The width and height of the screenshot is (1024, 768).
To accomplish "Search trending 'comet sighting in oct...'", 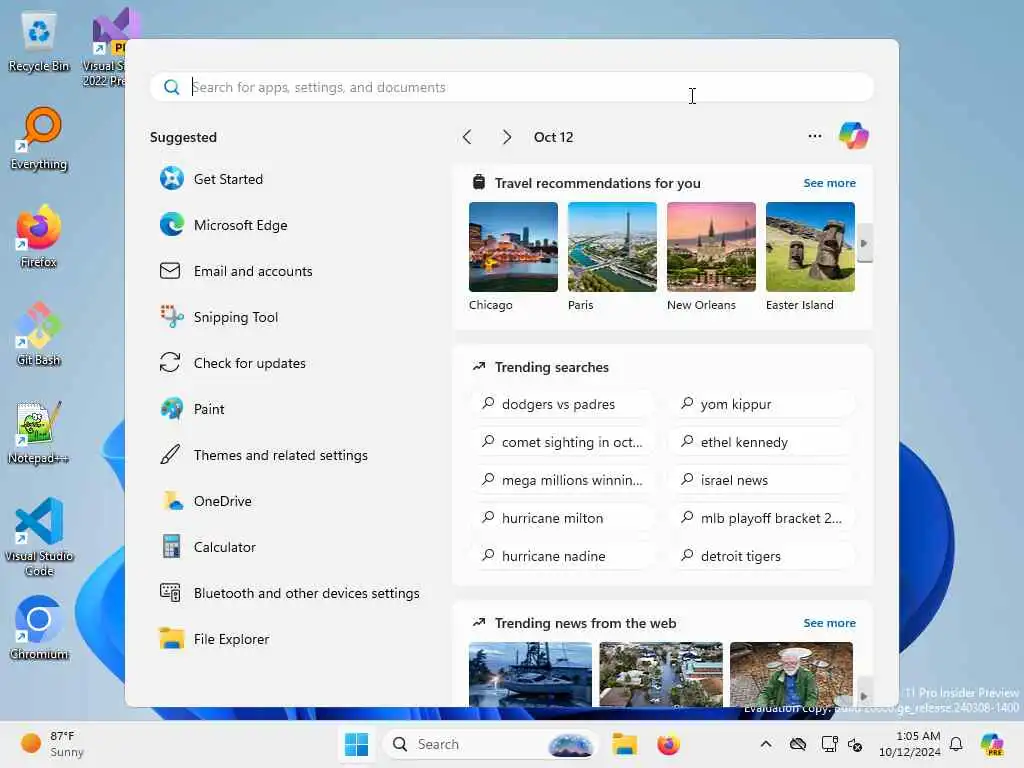I will 563,442.
